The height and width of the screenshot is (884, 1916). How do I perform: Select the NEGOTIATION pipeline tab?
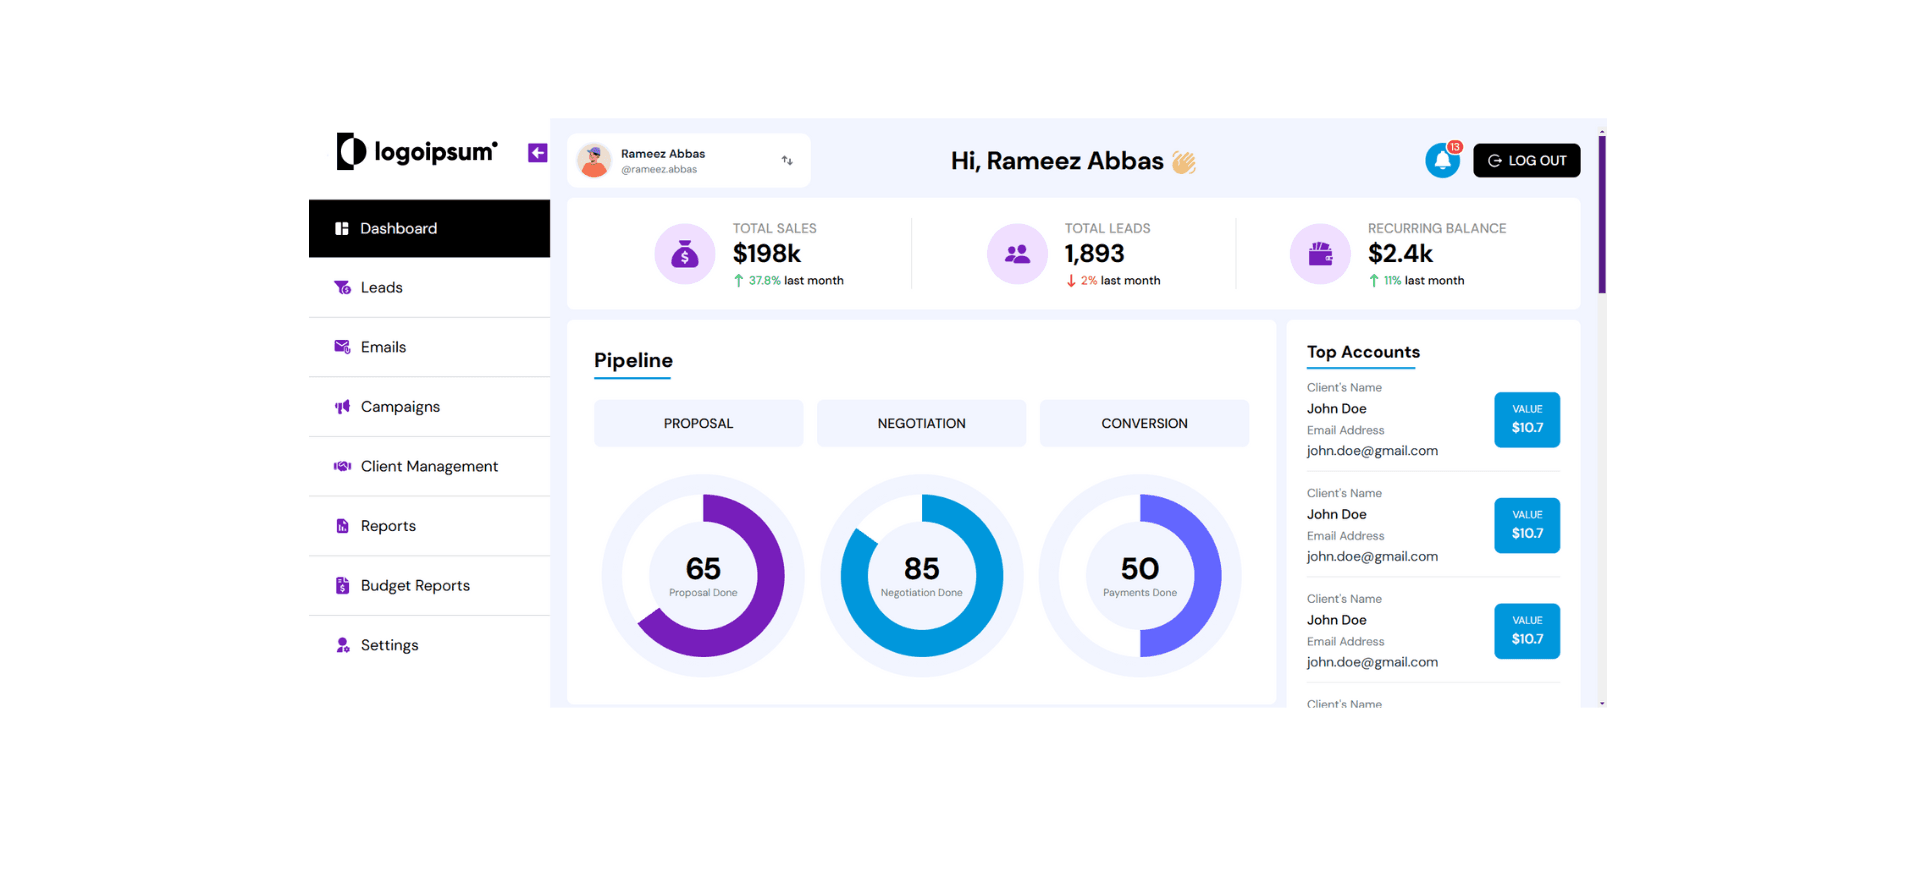921,423
